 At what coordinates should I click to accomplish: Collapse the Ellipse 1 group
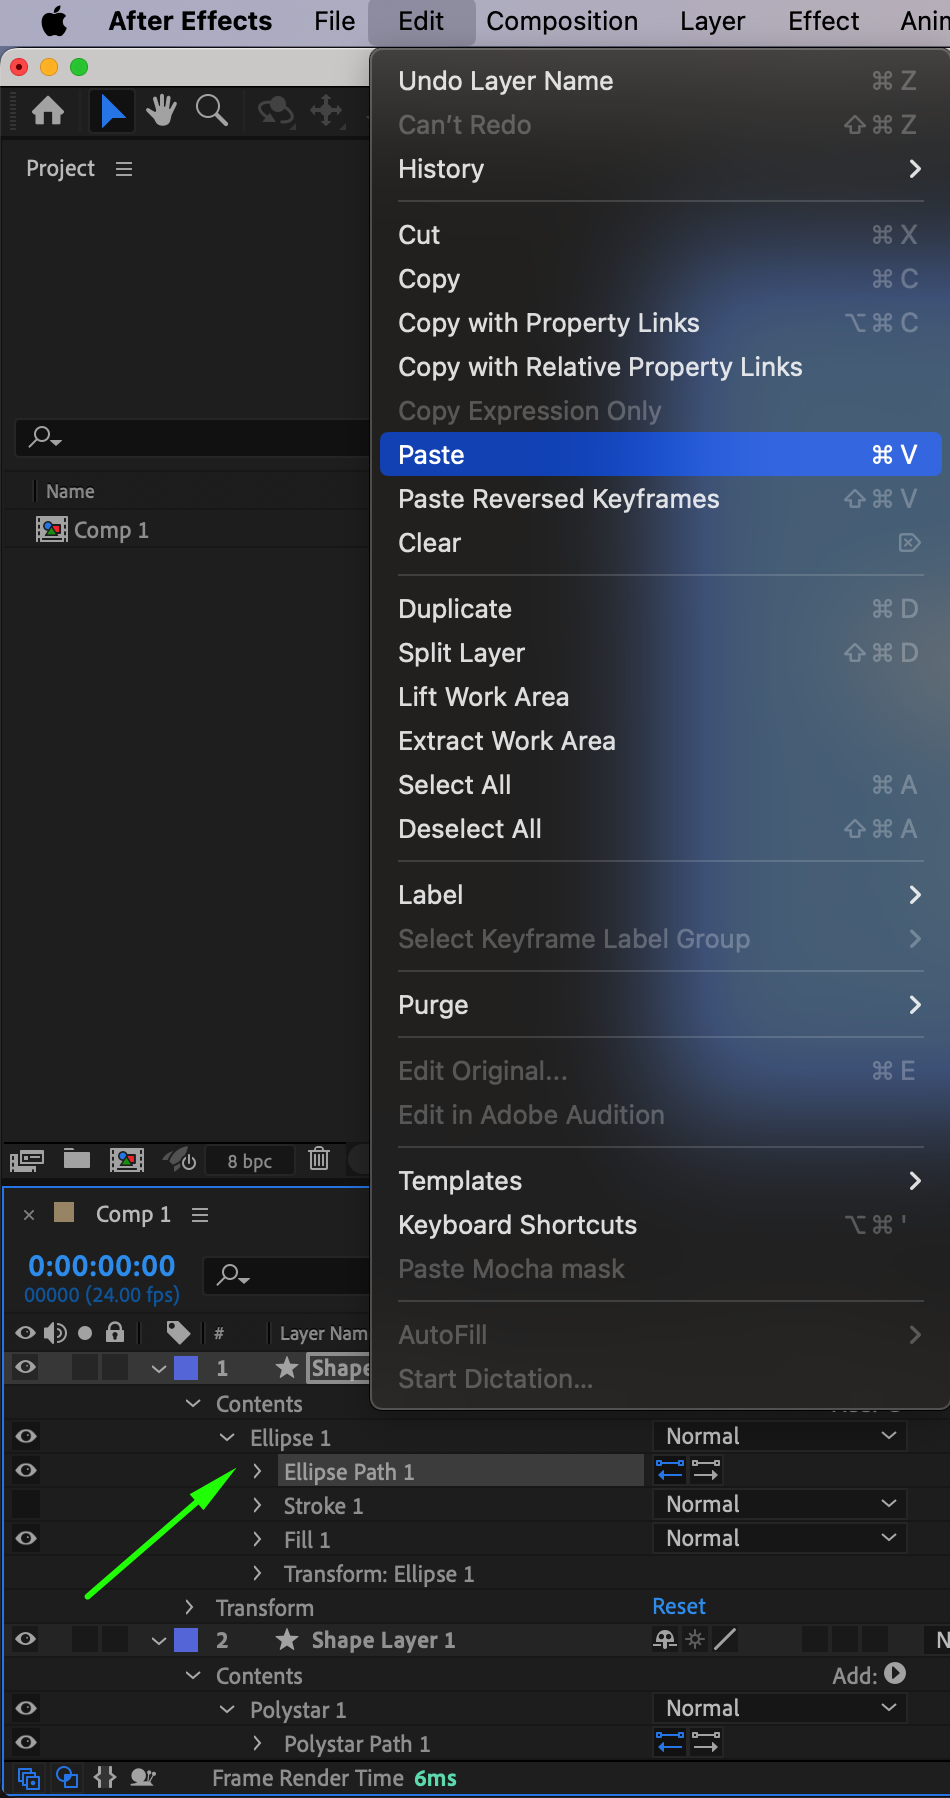click(x=227, y=1437)
